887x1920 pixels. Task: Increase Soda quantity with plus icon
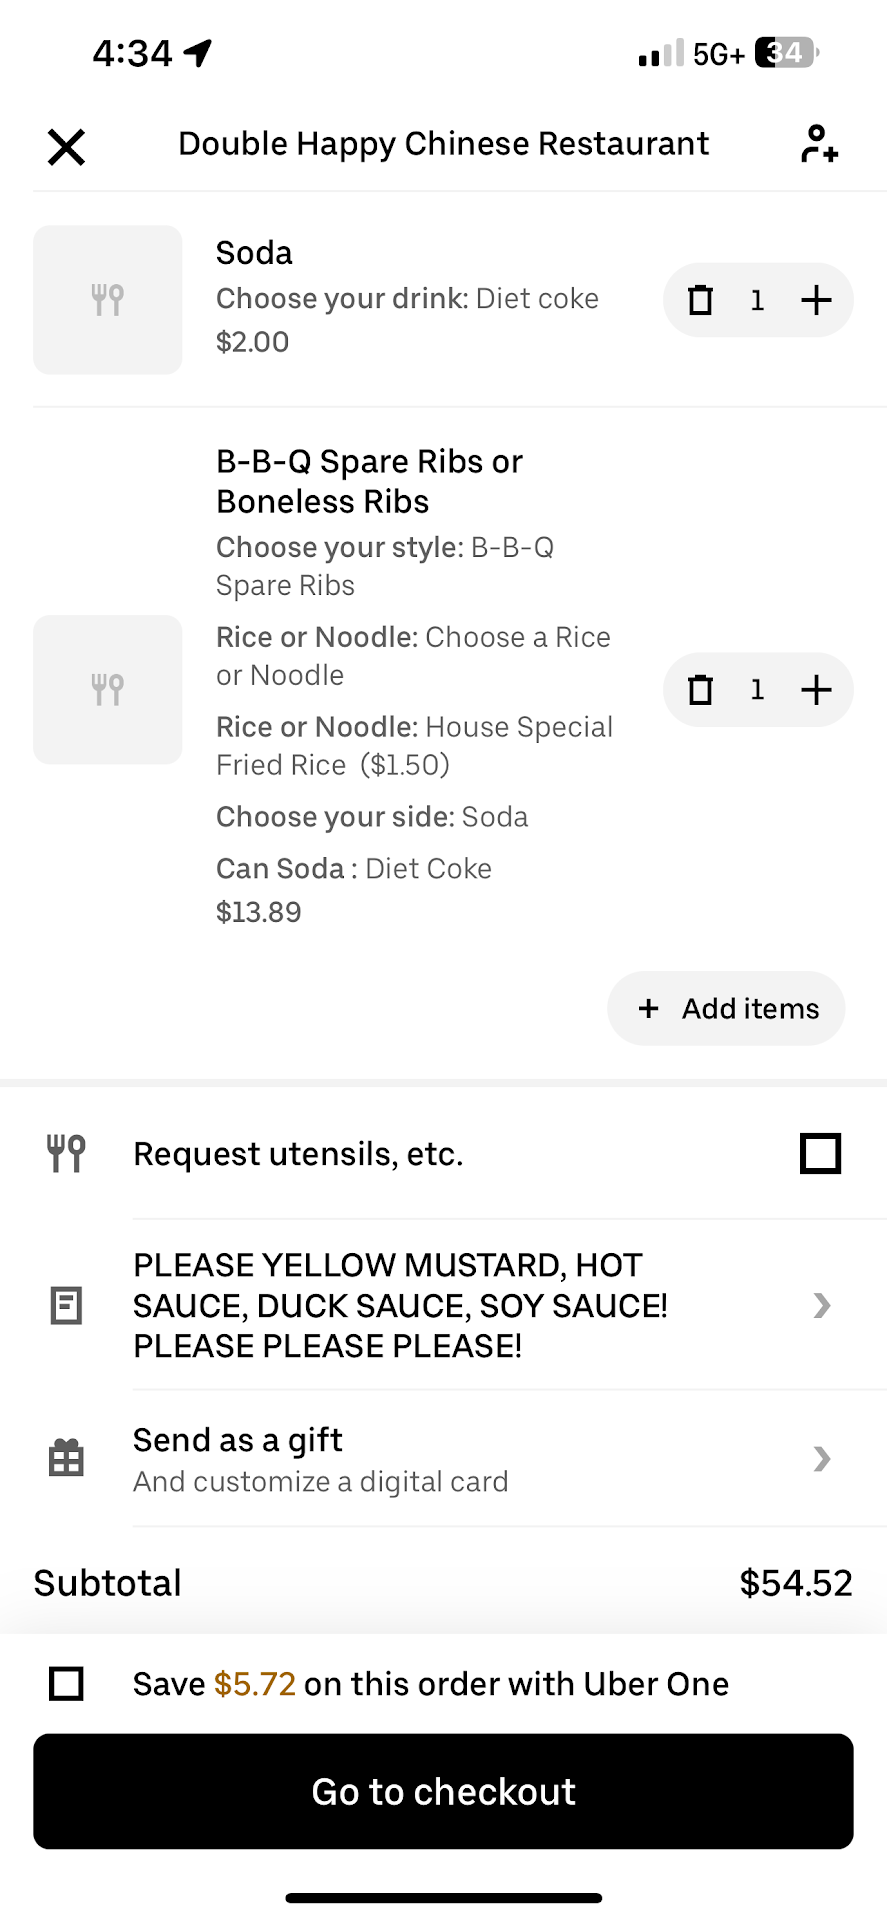pyautogui.click(x=816, y=300)
